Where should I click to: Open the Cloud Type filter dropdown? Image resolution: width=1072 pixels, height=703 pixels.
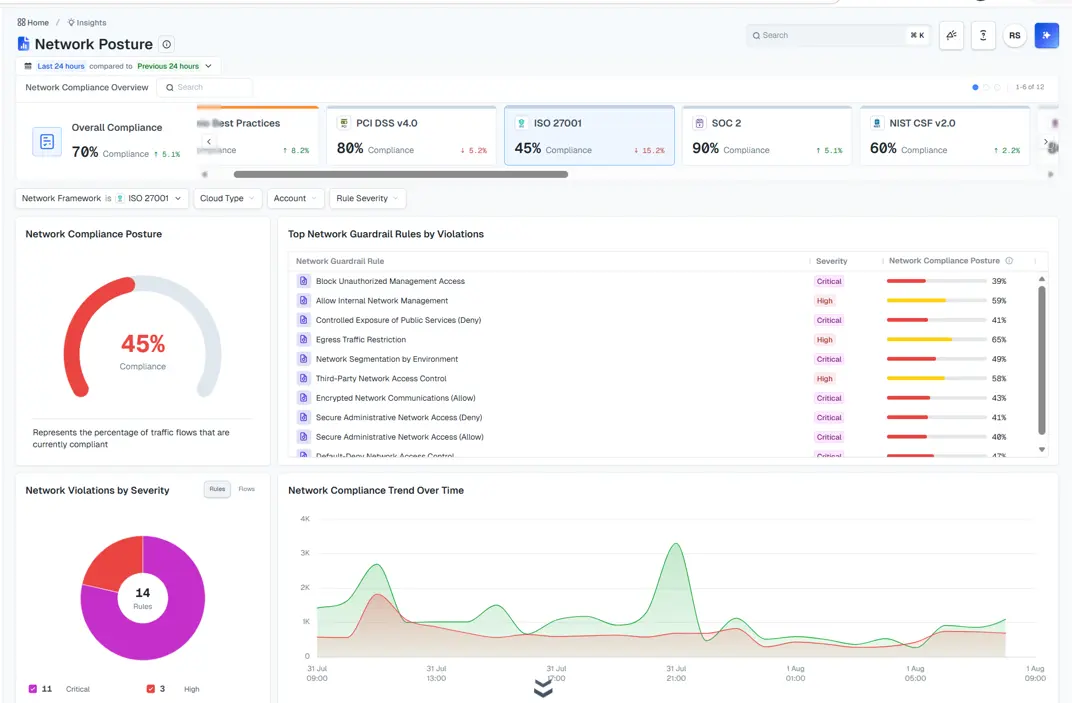(227, 198)
